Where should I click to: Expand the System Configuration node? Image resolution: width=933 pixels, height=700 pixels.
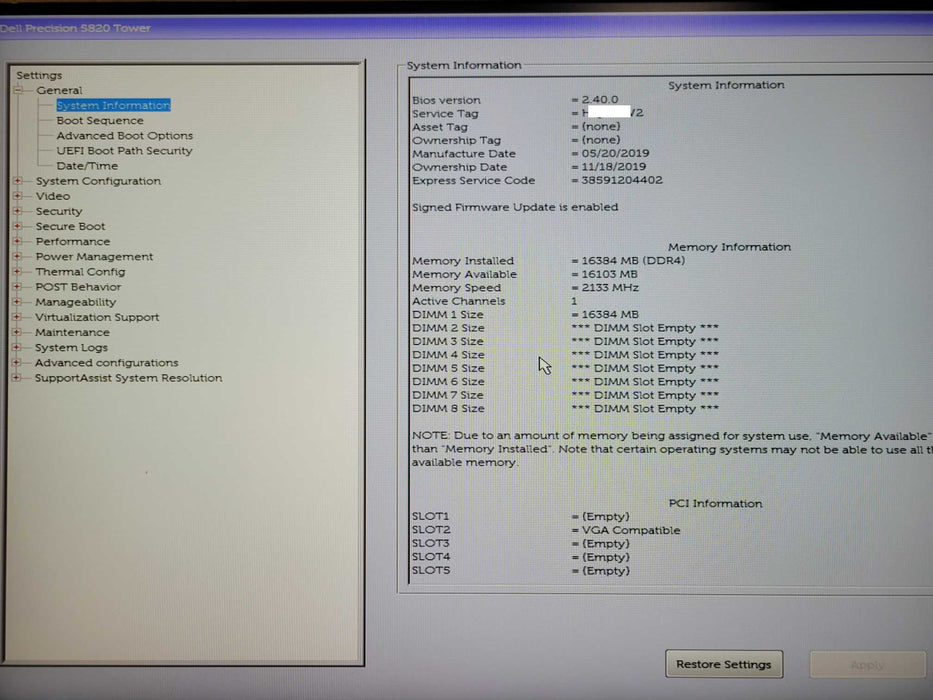[x=18, y=181]
